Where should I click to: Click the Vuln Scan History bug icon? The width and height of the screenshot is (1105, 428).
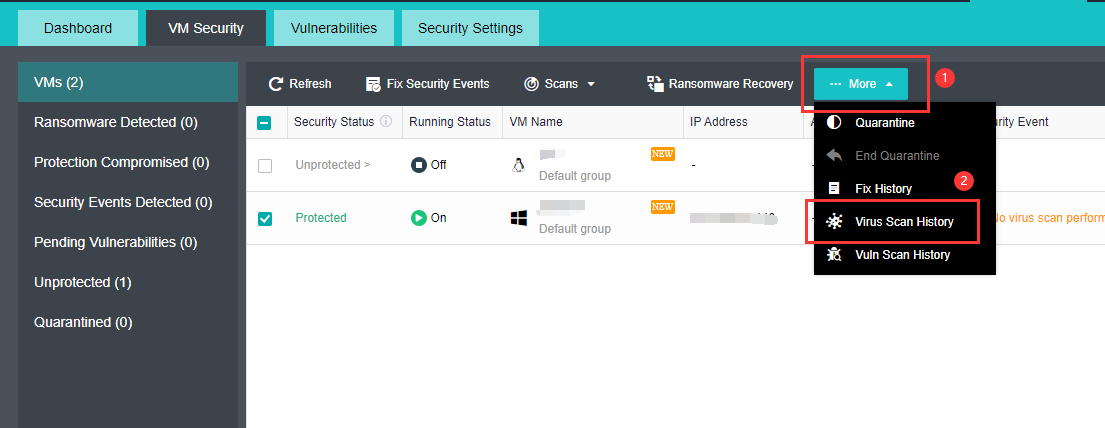[x=834, y=255]
